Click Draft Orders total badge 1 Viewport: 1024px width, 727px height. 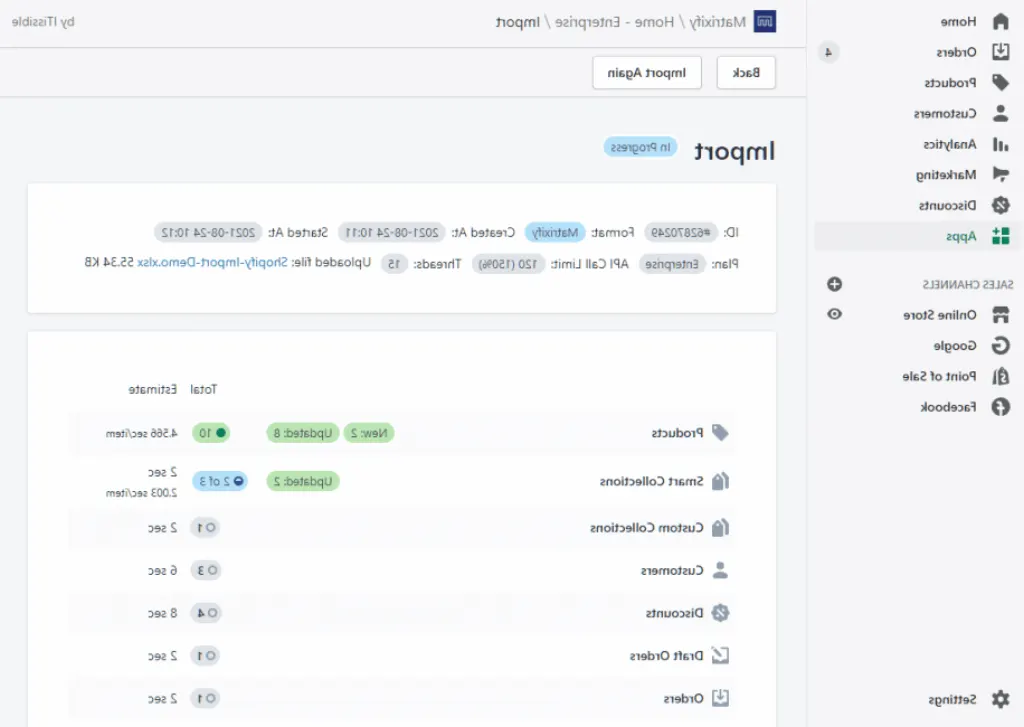pos(205,655)
